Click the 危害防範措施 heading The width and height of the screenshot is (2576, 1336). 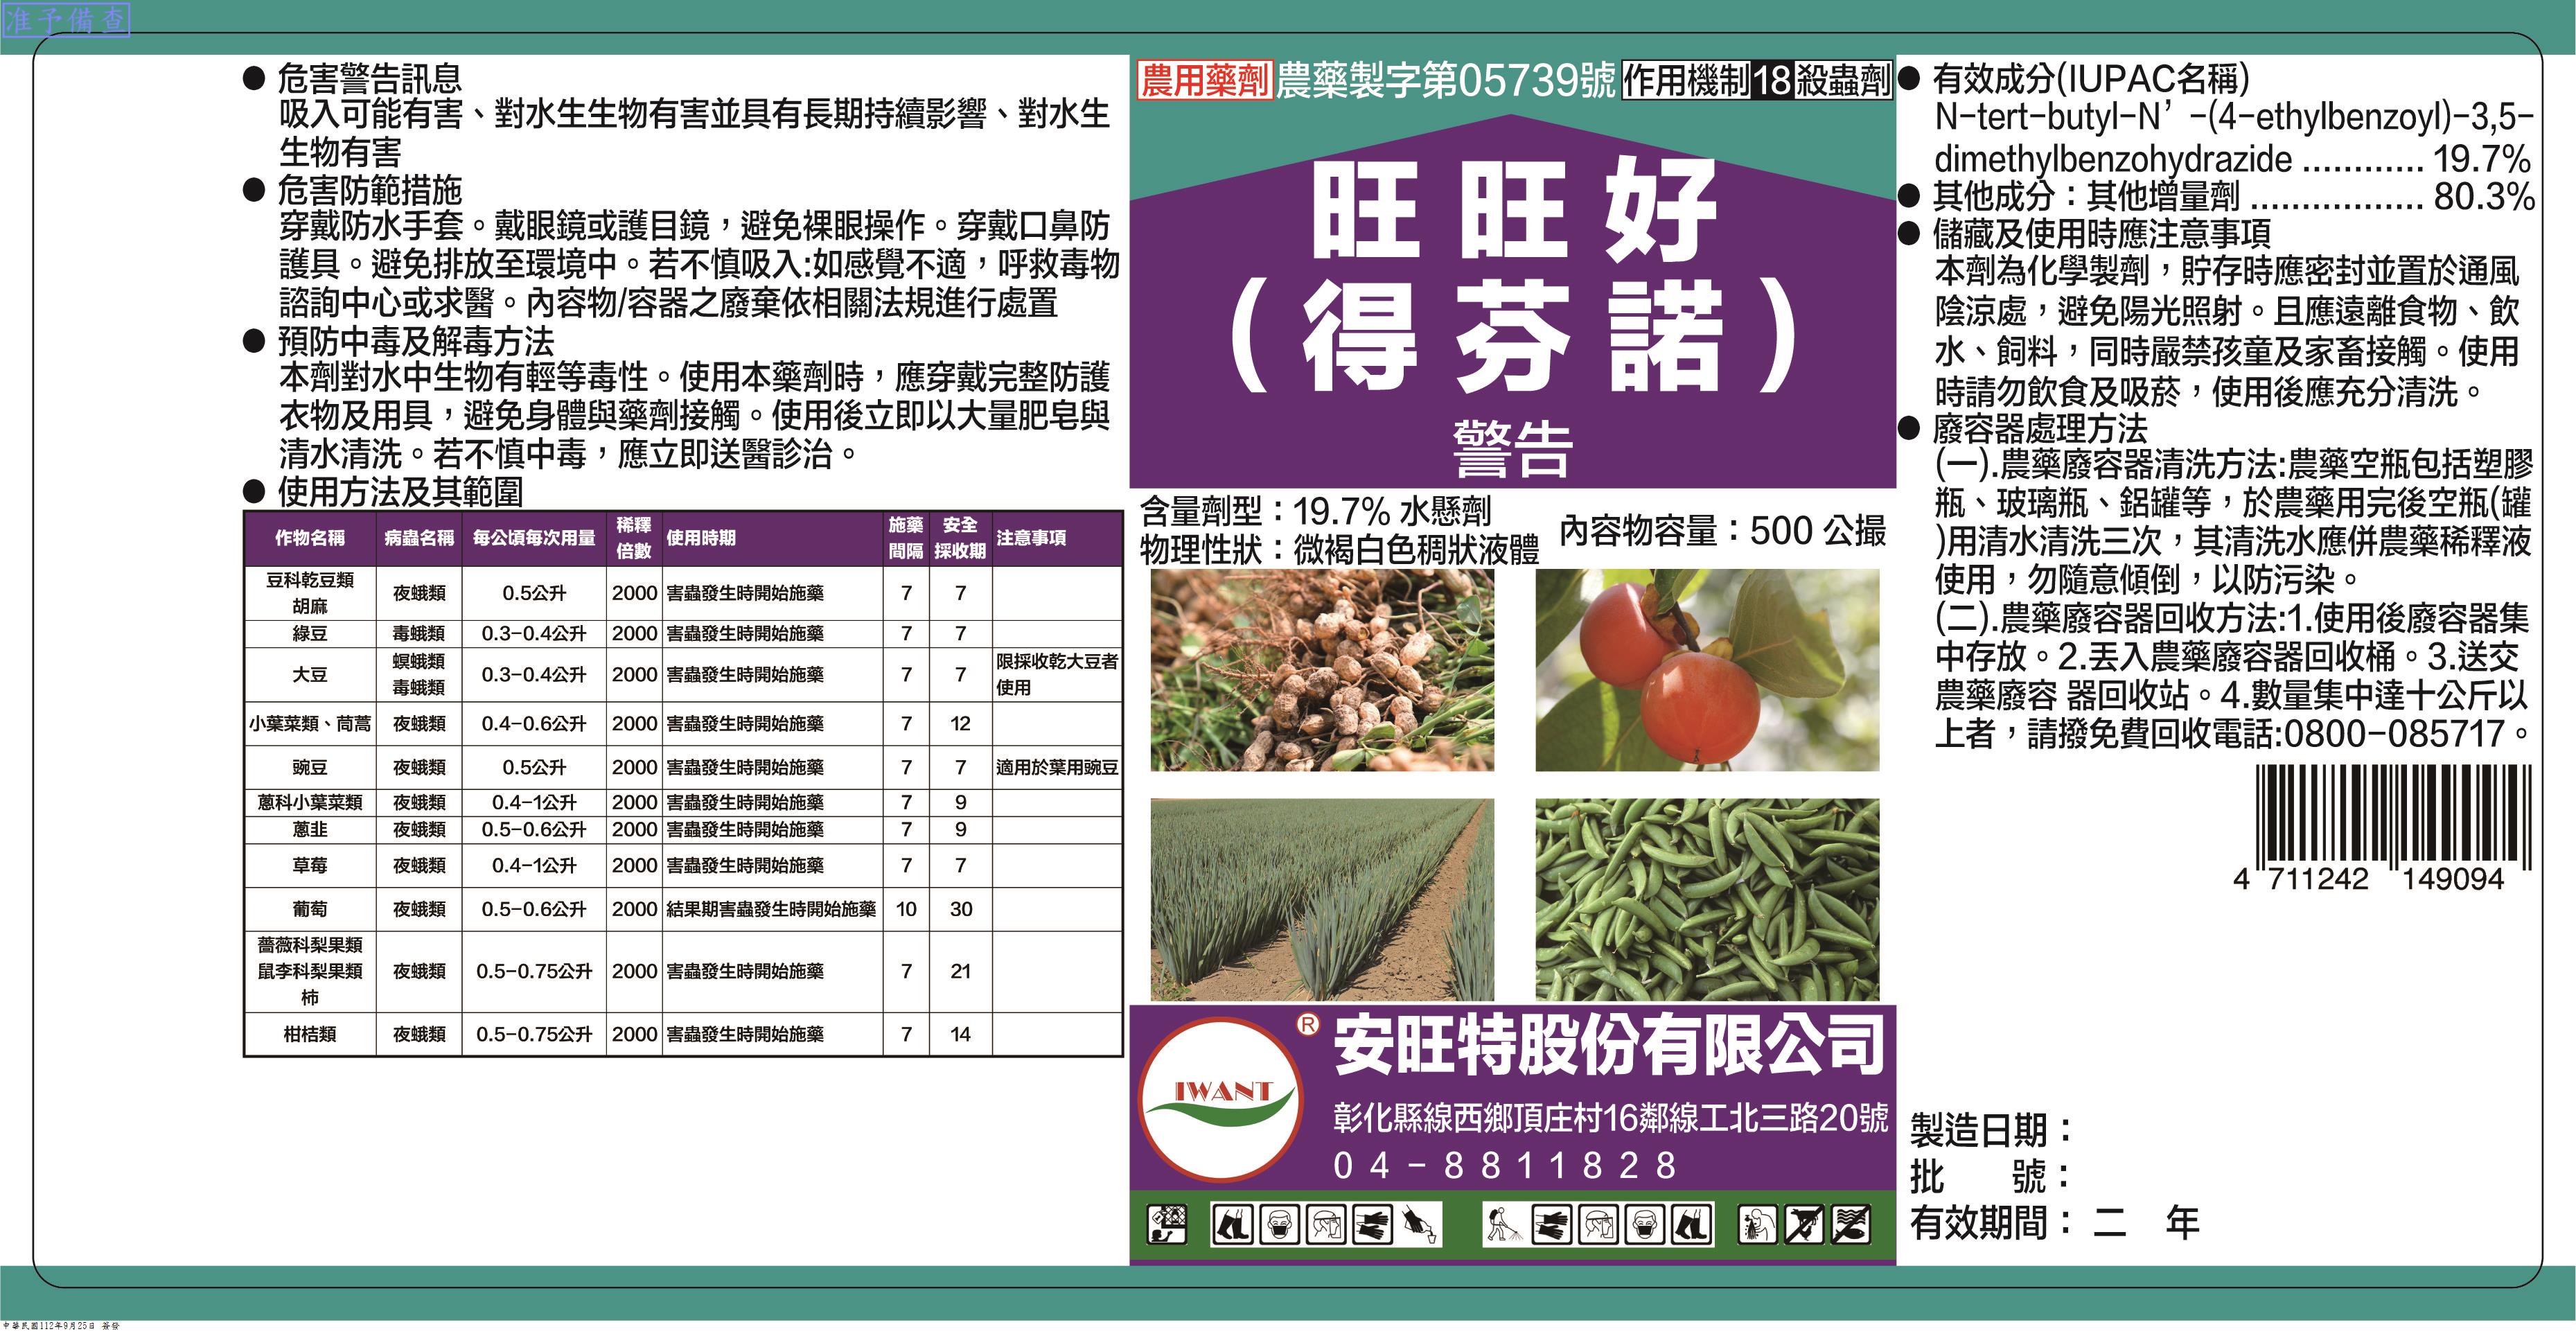(369, 190)
